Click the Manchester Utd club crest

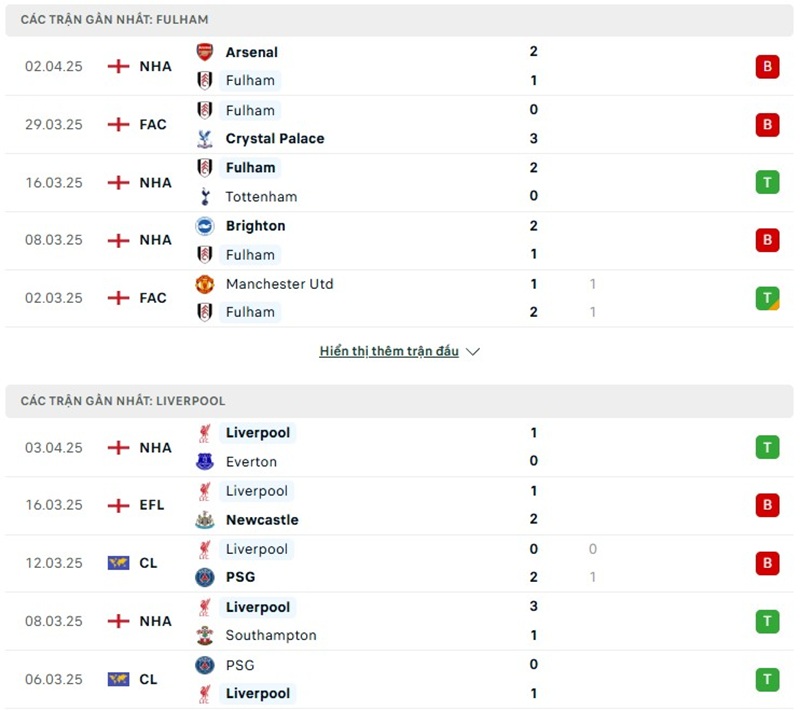pos(205,284)
